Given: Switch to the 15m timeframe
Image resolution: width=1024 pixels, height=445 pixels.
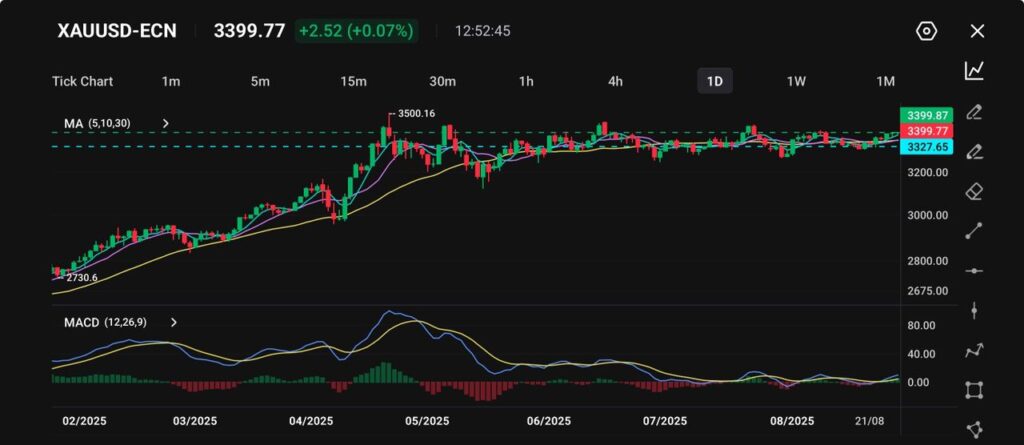Looking at the screenshot, I should (x=352, y=81).
